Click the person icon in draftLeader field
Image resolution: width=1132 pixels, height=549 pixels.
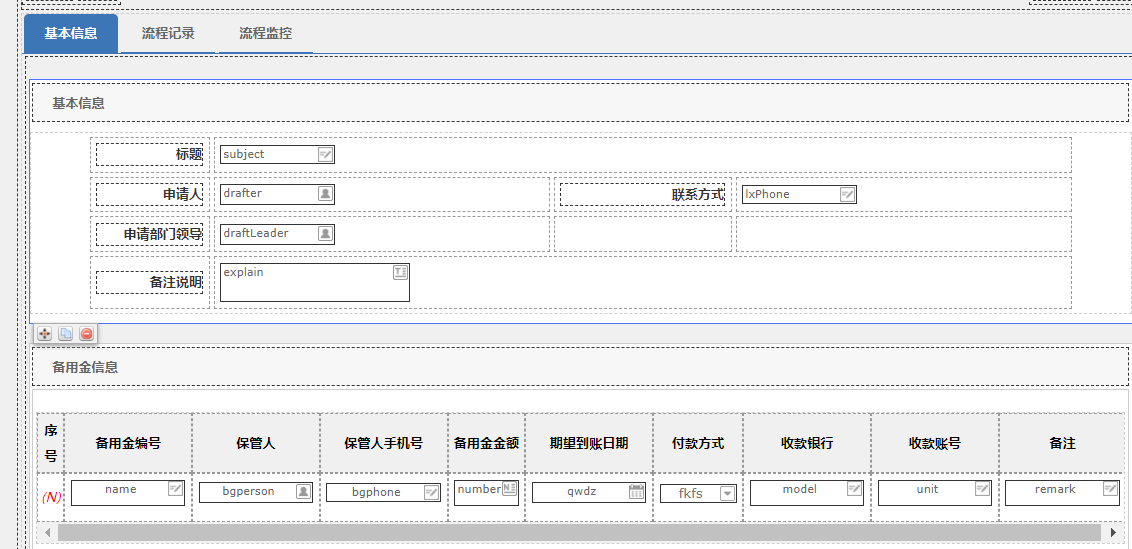(x=326, y=233)
